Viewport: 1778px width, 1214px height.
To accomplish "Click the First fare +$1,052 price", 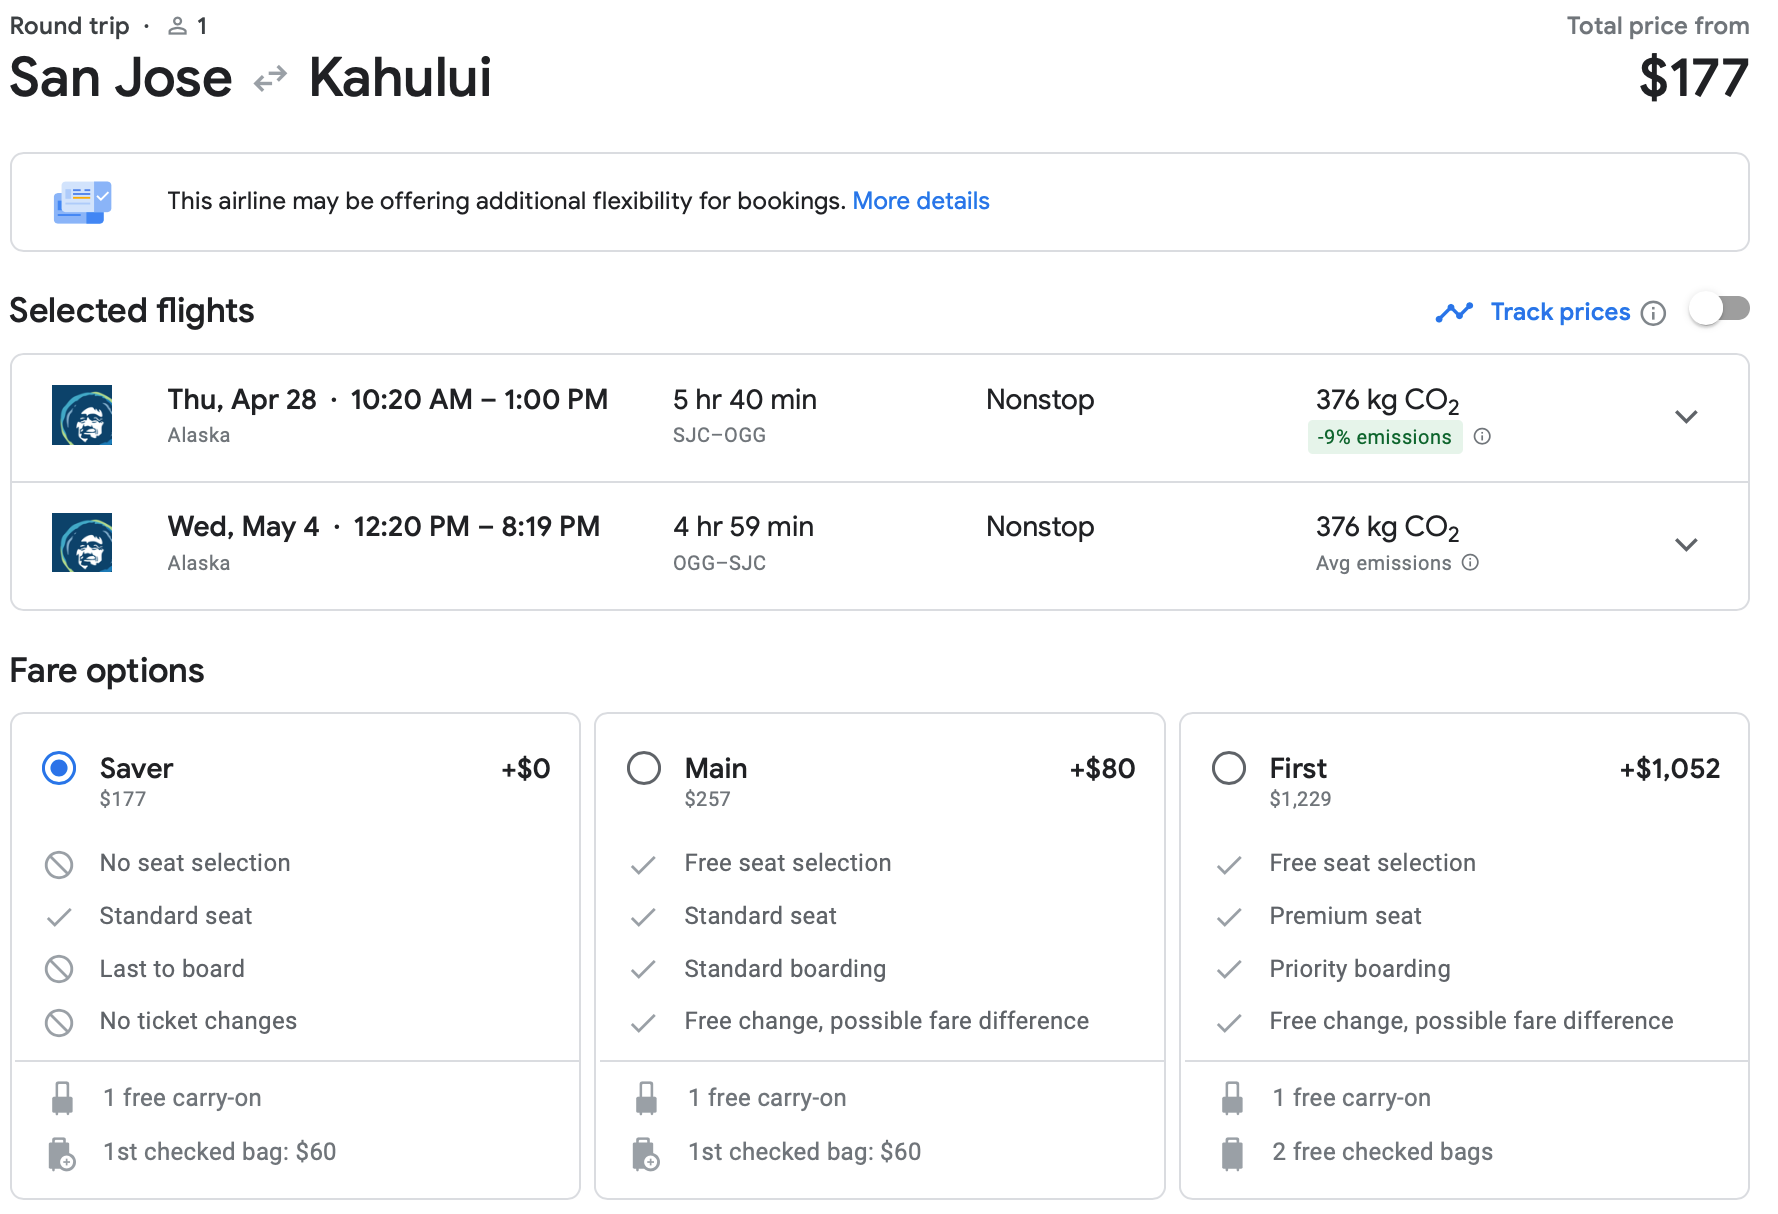I will coord(1669,768).
